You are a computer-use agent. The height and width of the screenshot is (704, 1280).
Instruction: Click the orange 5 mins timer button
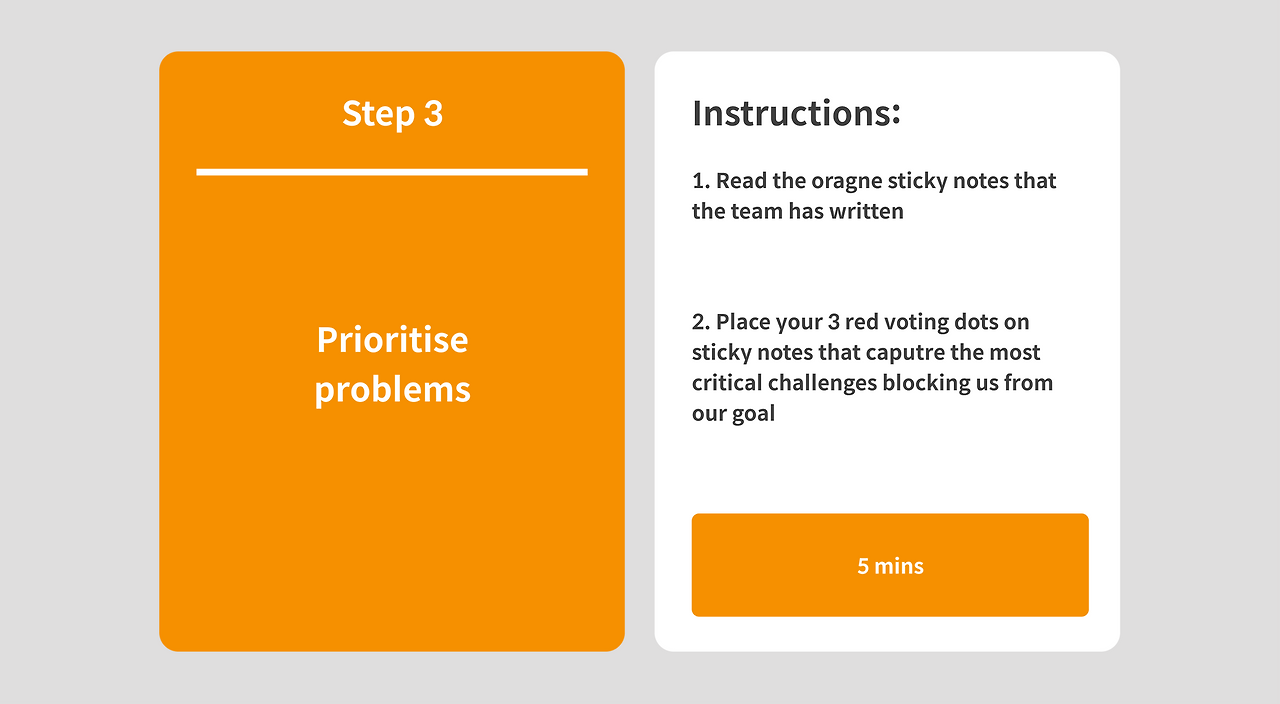pos(890,565)
